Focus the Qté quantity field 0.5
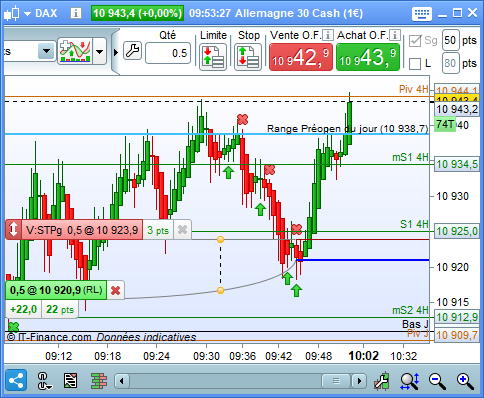 (x=168, y=53)
